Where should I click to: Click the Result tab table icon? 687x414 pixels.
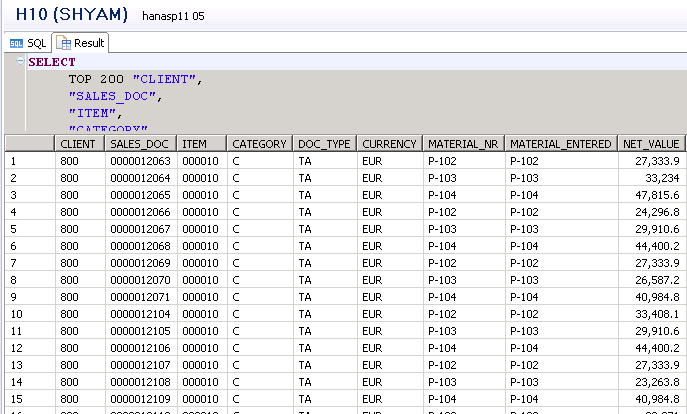point(63,43)
